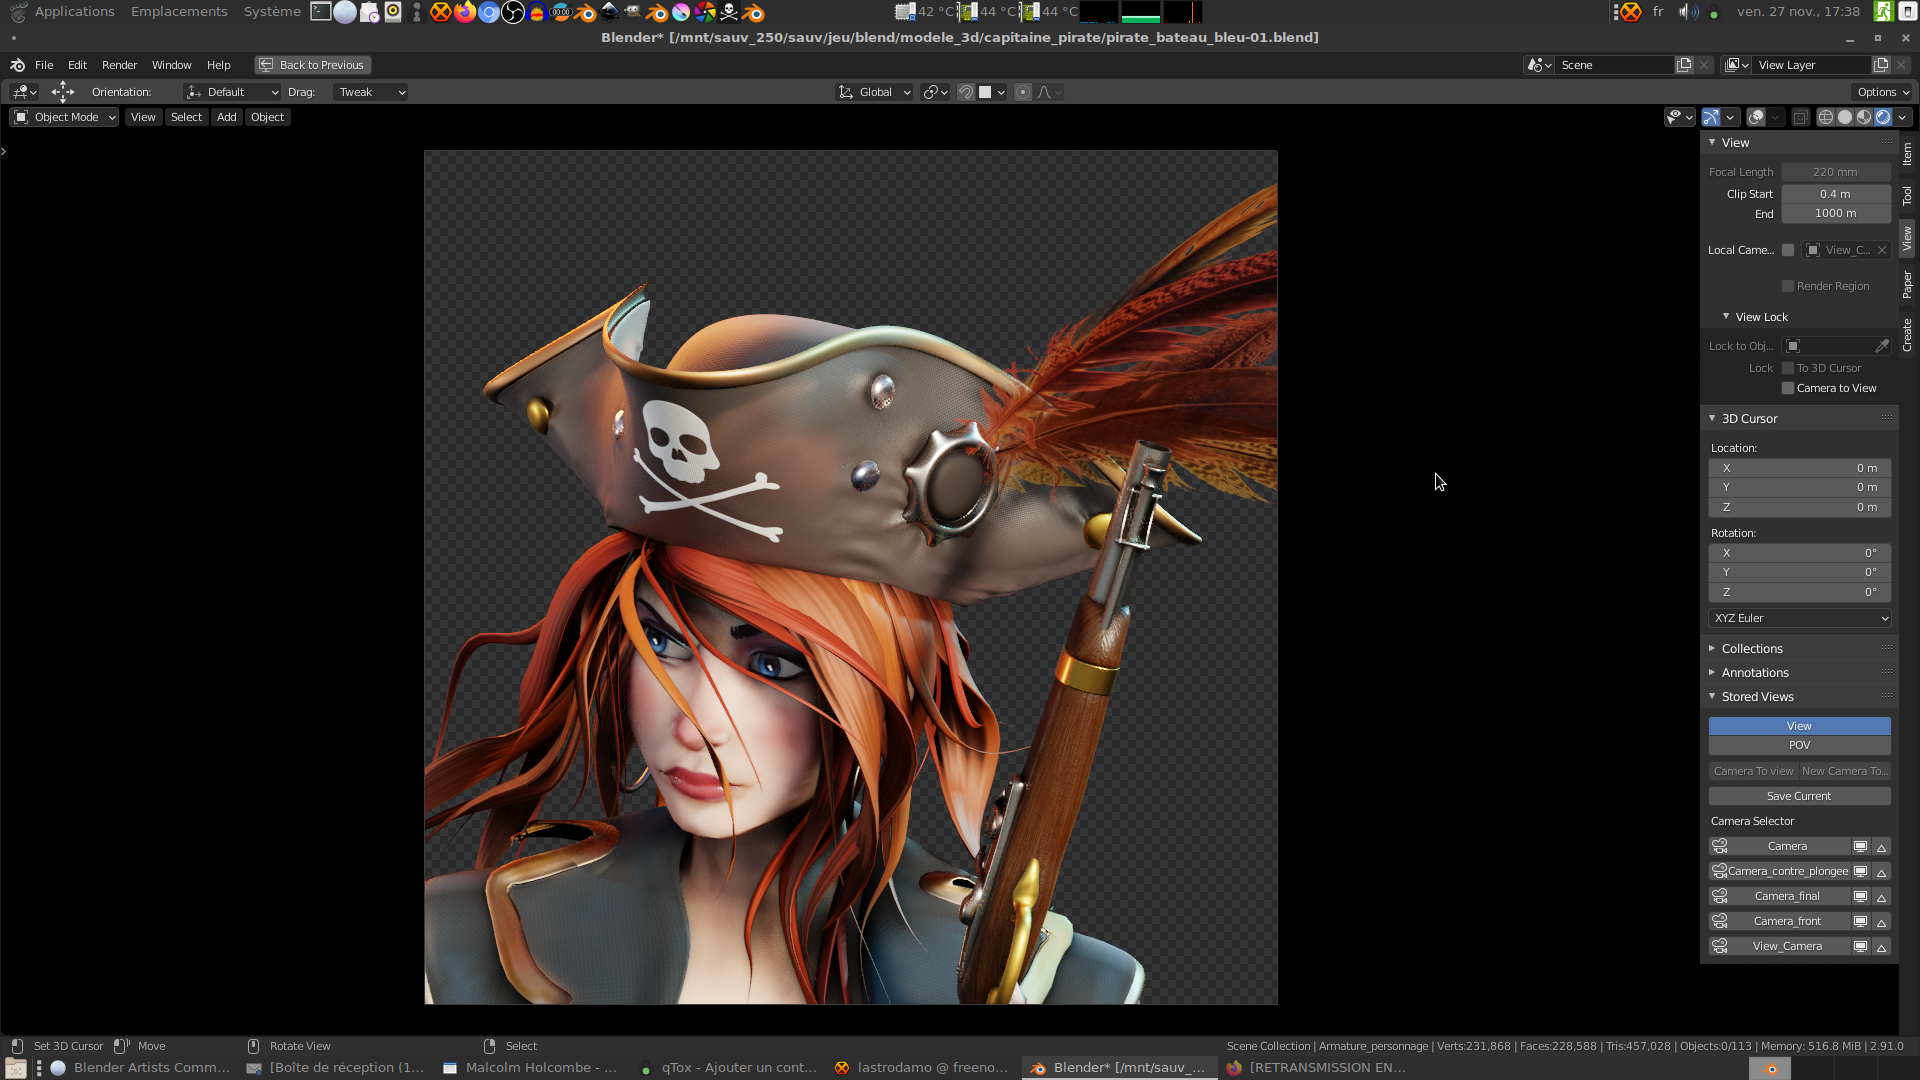The width and height of the screenshot is (1920, 1080).
Task: Switch to rendered shading icon
Action: [x=1883, y=117]
